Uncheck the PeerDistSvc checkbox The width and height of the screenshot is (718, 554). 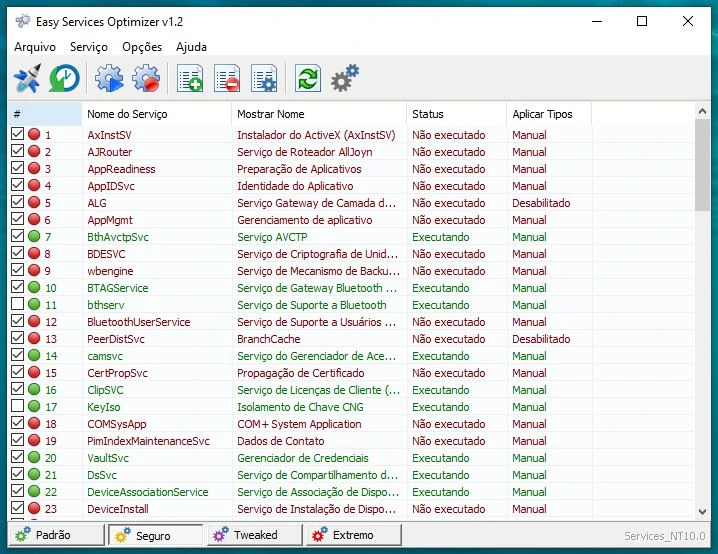[17, 338]
